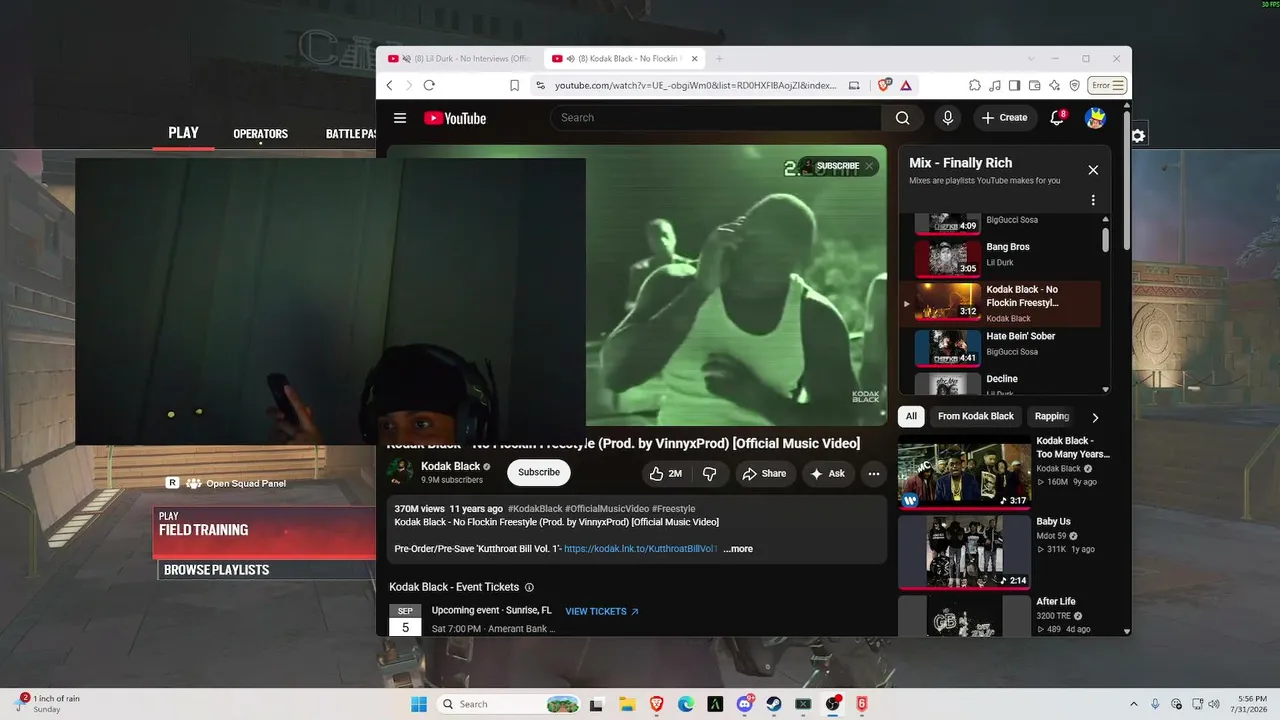Select the PLAY tab in the game
1280x720 pixels.
[x=184, y=133]
